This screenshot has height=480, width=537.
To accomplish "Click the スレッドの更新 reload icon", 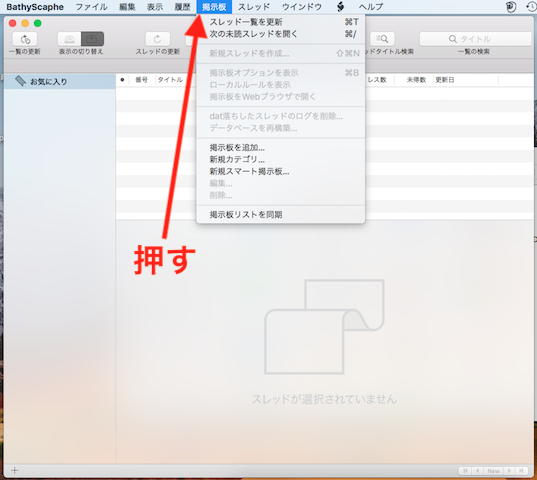I will pos(158,39).
